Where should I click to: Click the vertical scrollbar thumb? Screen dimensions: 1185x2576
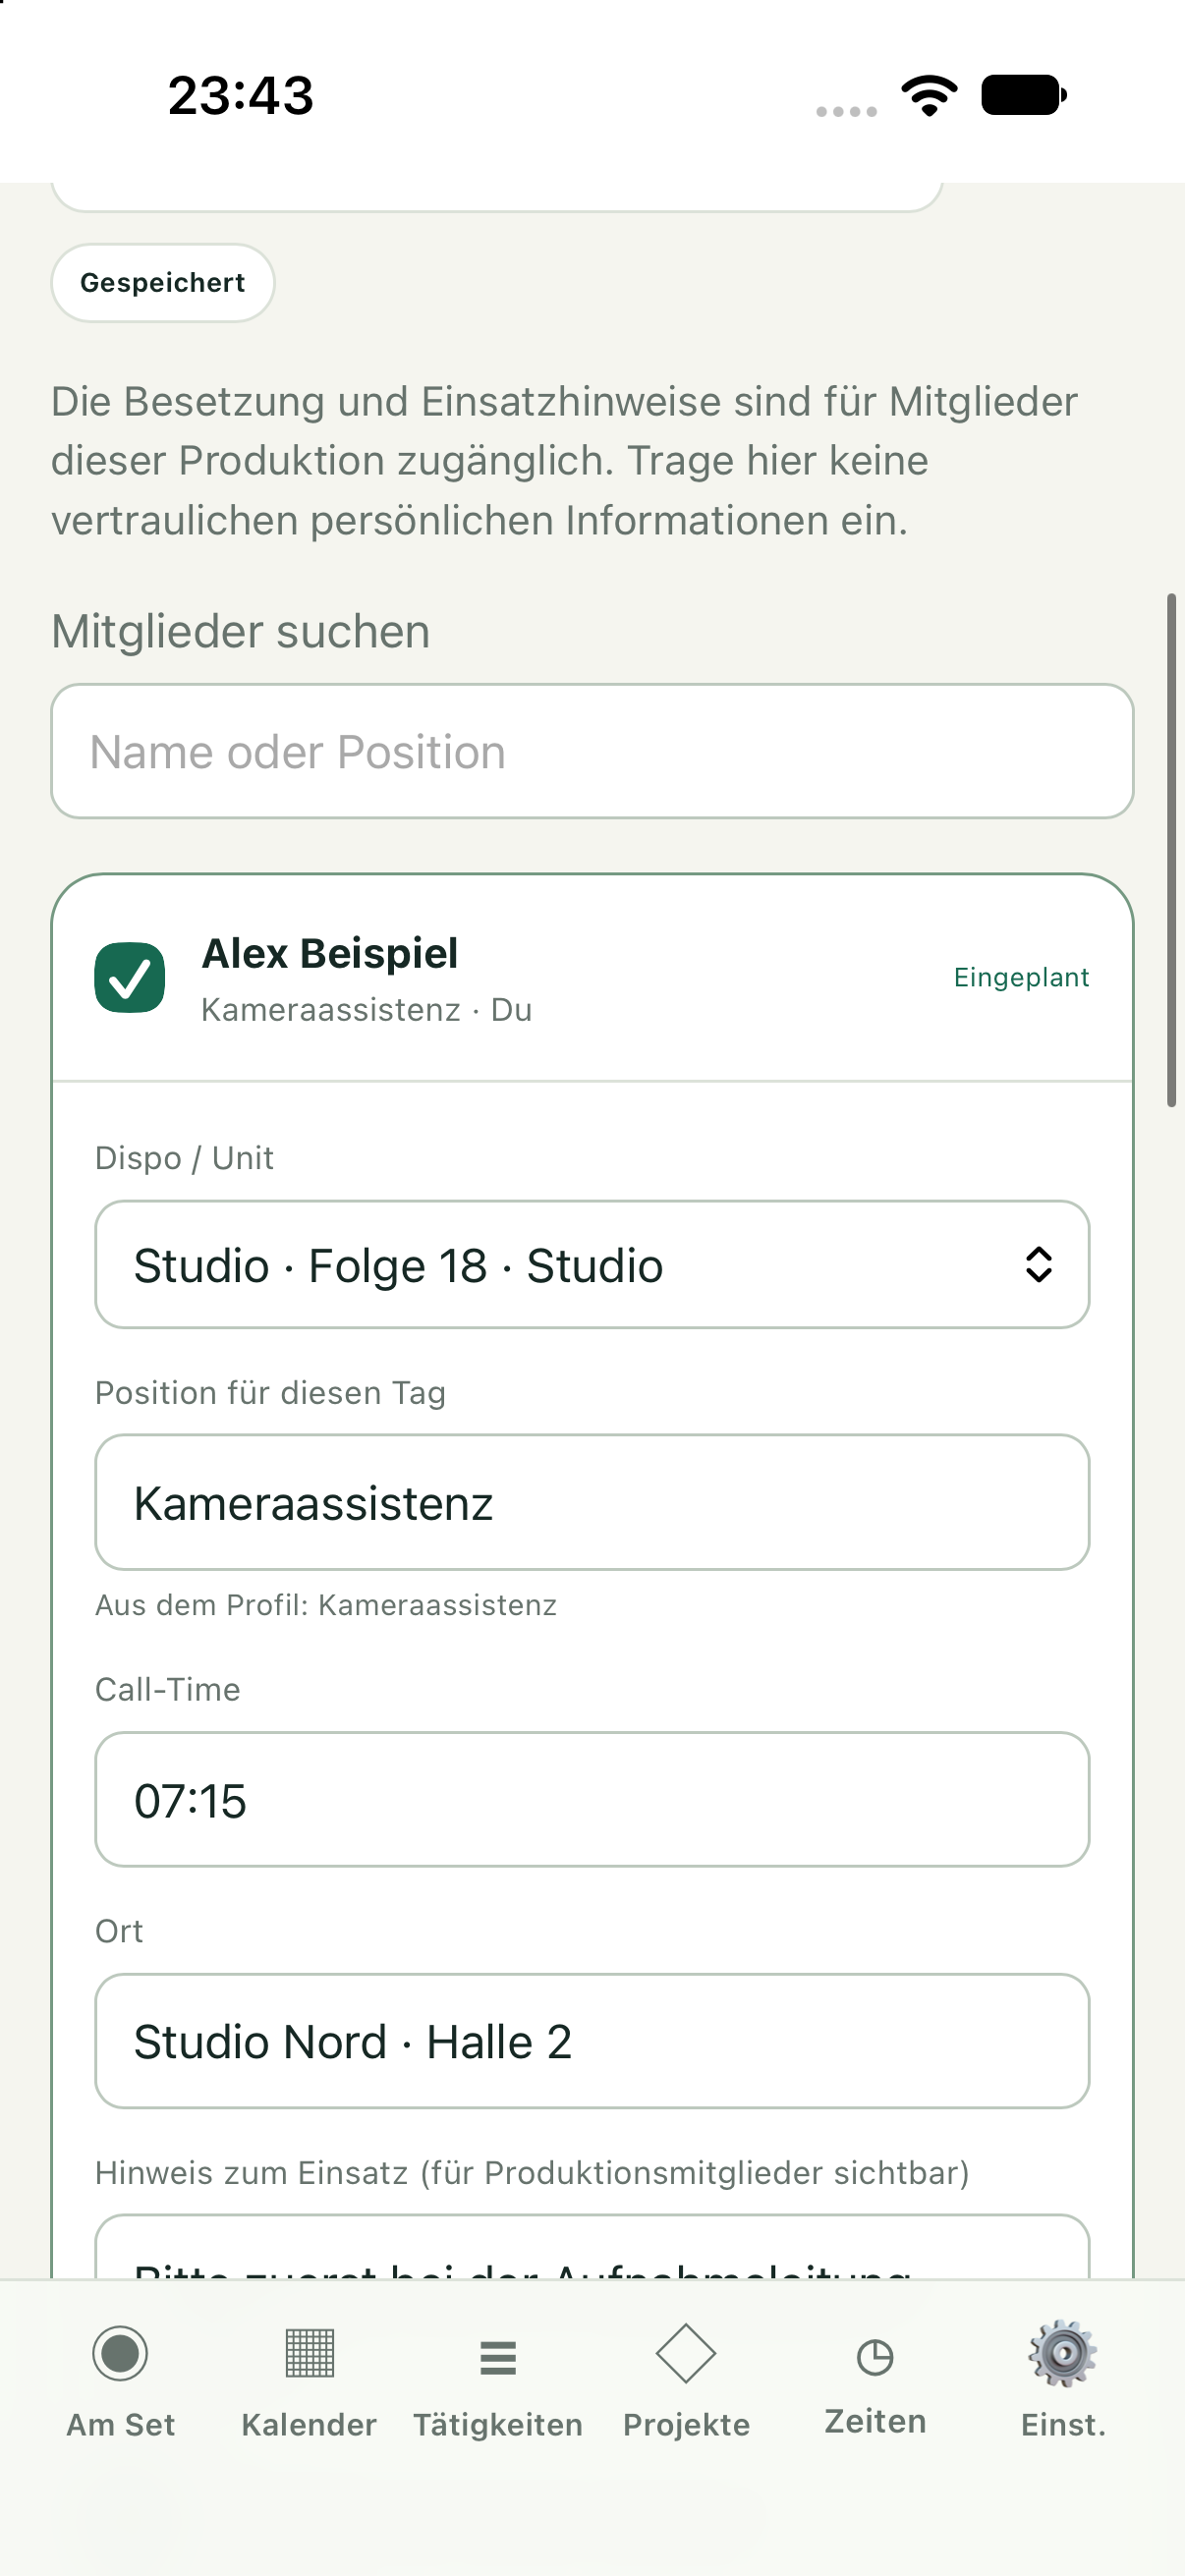(x=1171, y=850)
